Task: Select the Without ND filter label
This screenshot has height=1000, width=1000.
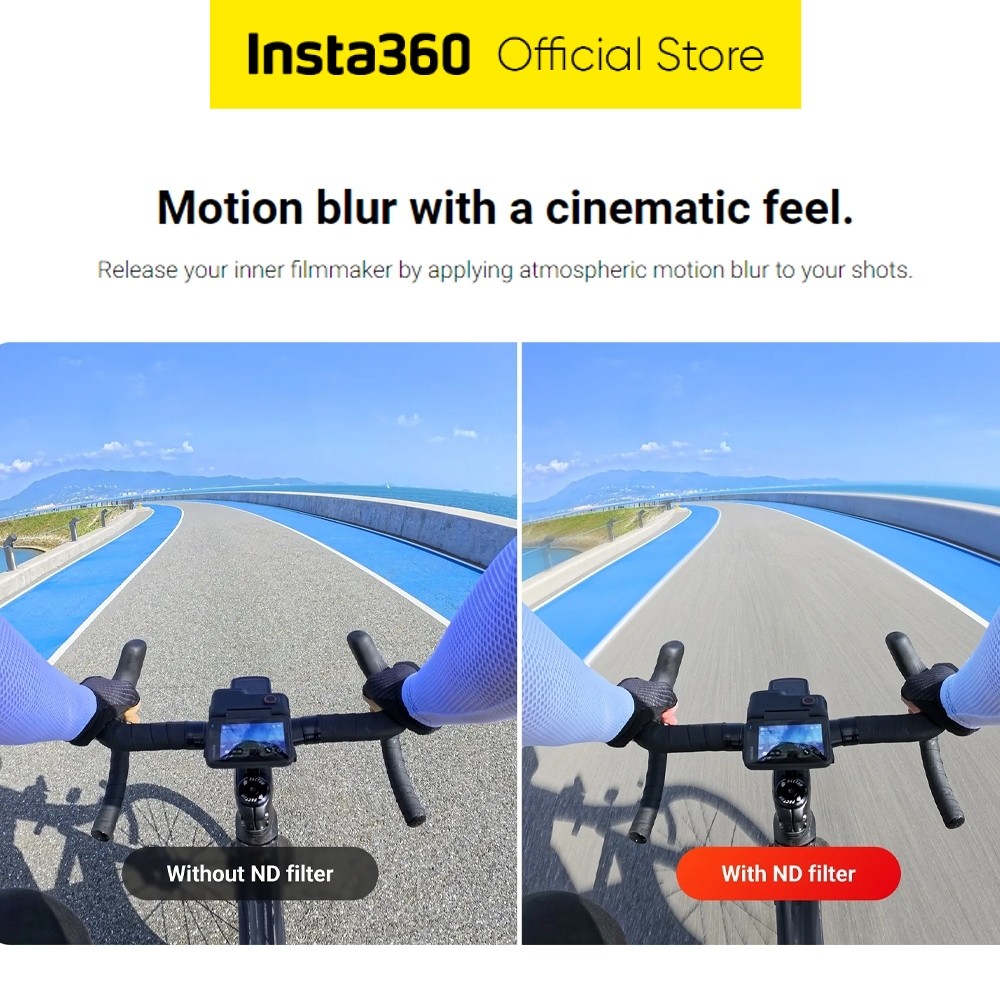Action: [249, 873]
